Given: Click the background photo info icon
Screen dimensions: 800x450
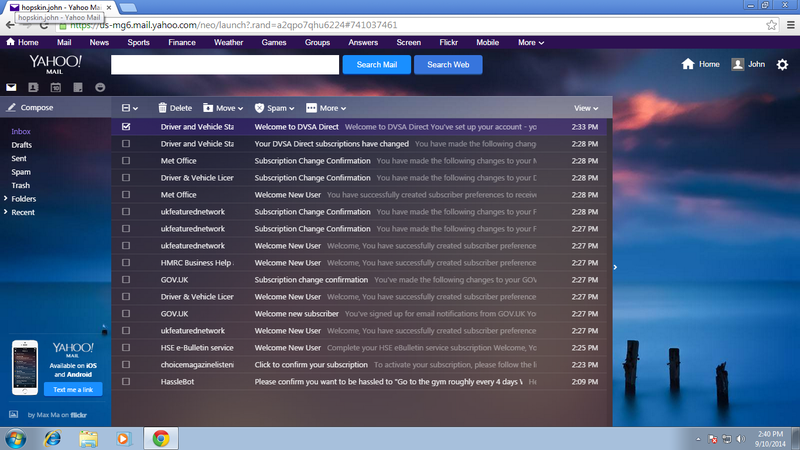Looking at the screenshot, I should pos(13,414).
